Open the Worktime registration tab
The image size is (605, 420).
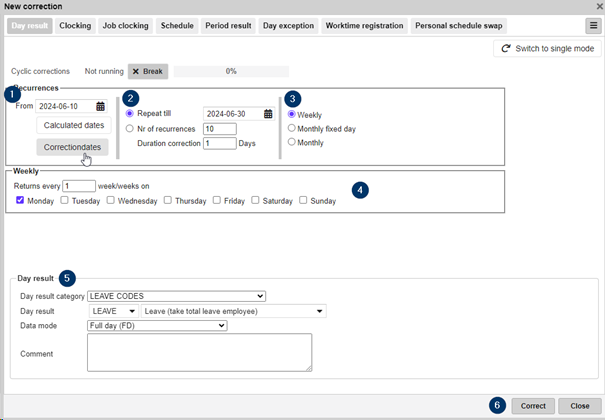[x=364, y=26]
